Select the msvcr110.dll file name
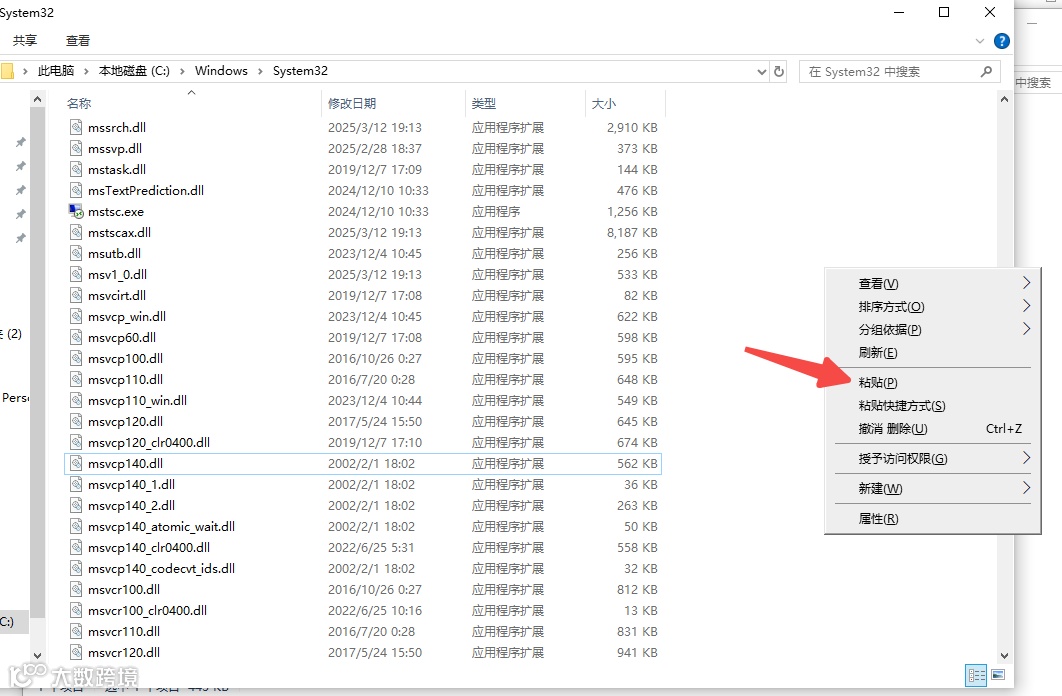This screenshot has width=1062, height=696. tap(124, 631)
